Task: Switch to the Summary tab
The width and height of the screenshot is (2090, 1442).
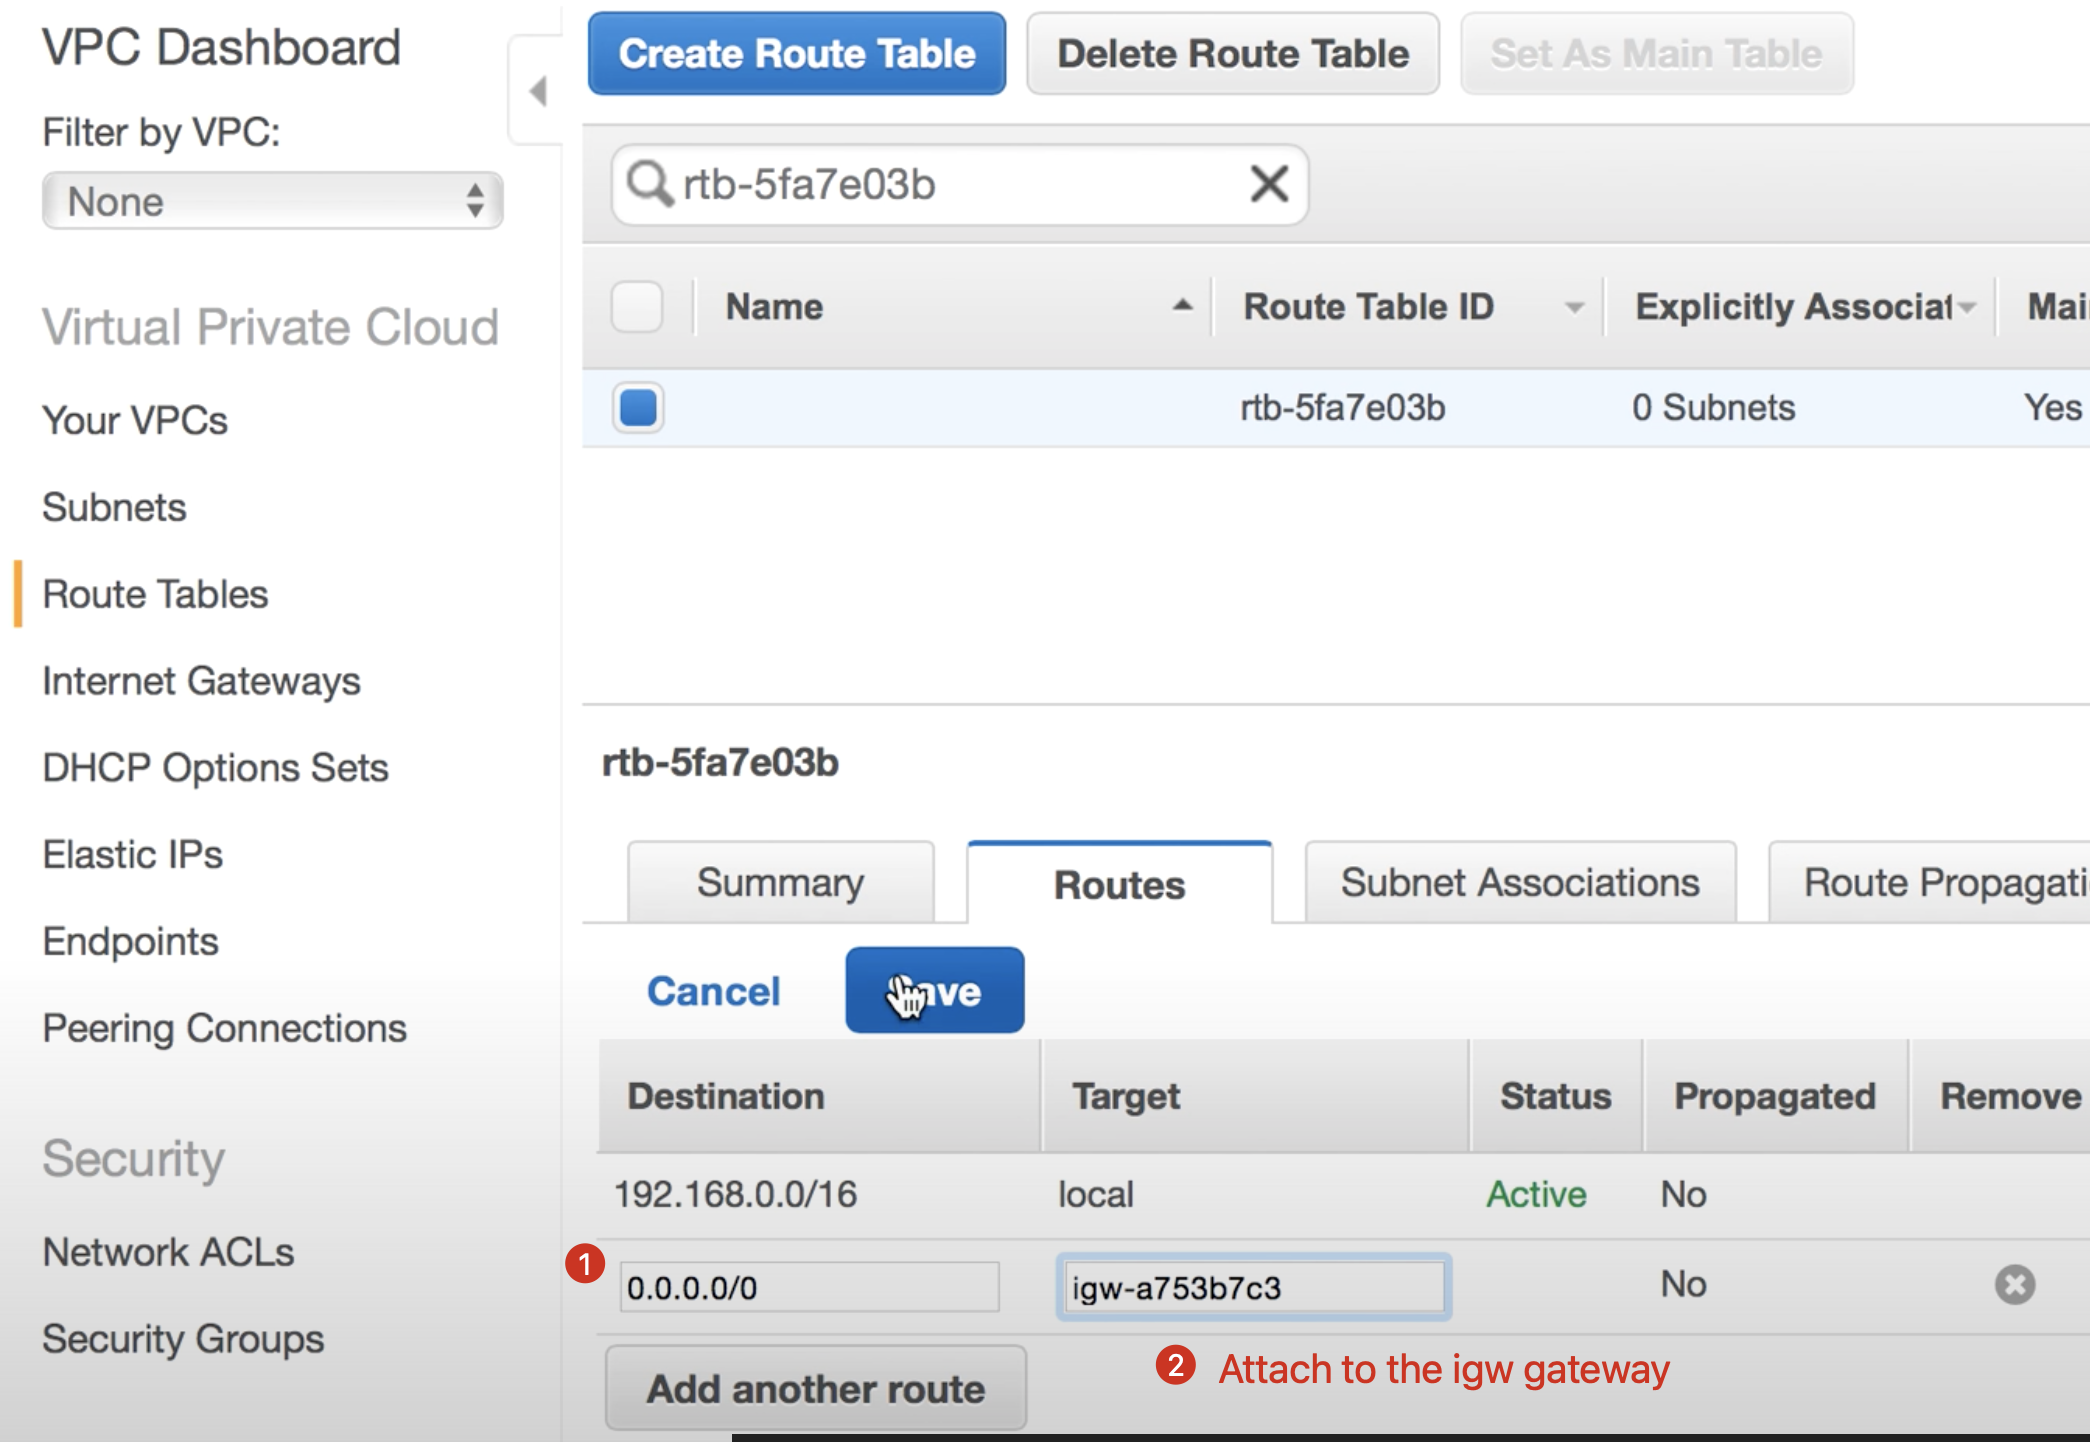Action: [x=780, y=882]
